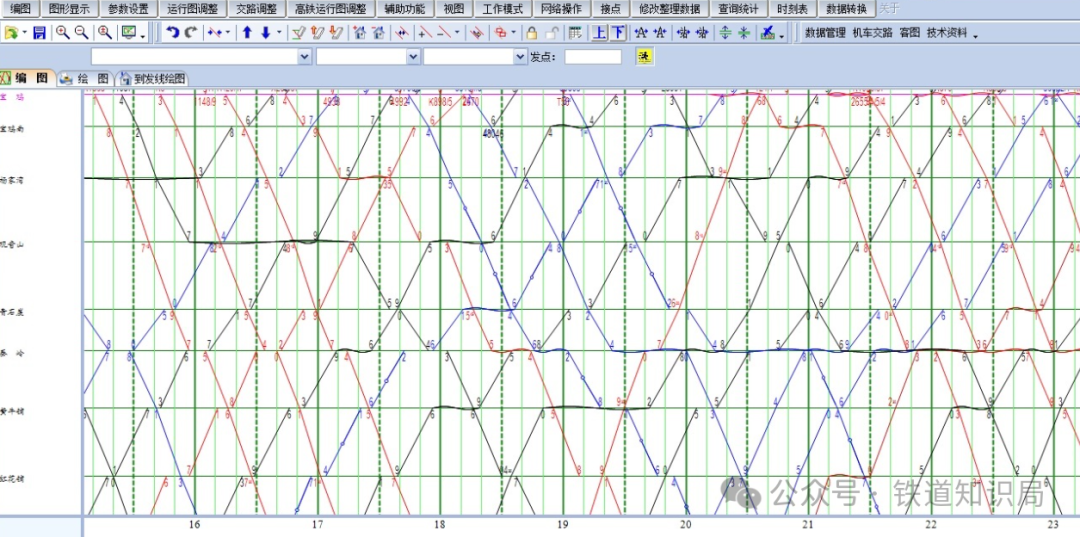Screen dimensions: 1080x537
Task: Click the padlock lock icon
Action: coord(532,33)
